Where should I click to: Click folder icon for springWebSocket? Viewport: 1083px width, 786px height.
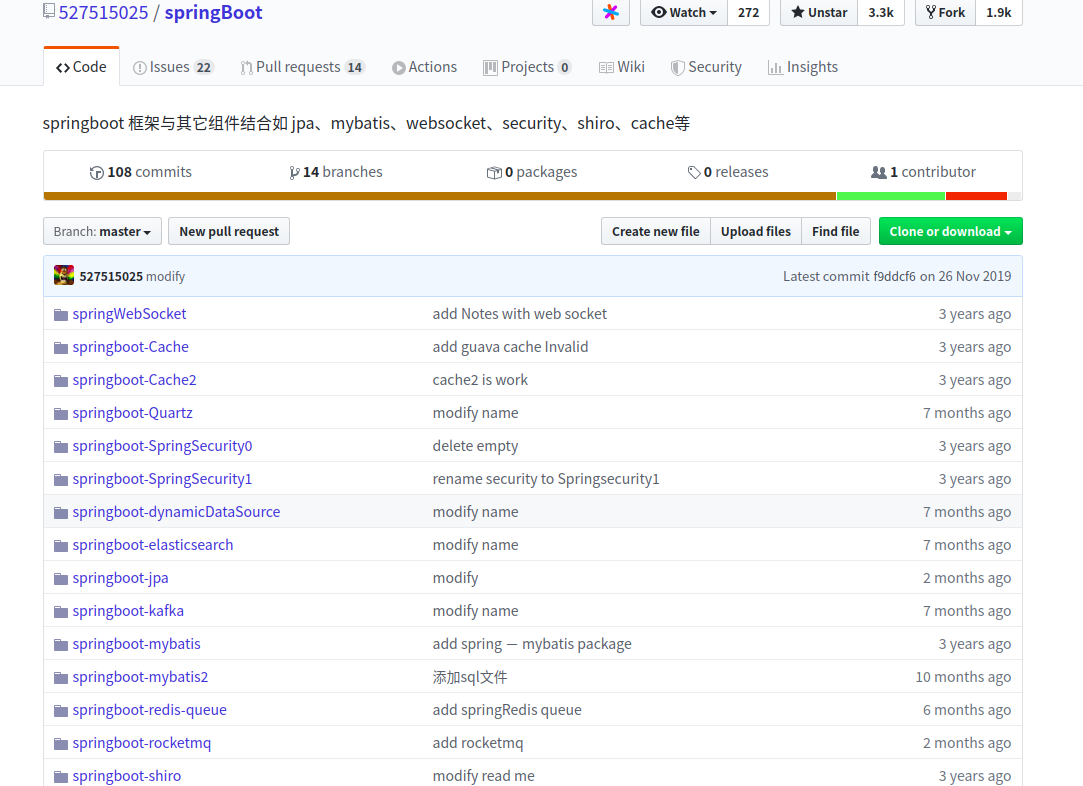tap(61, 315)
